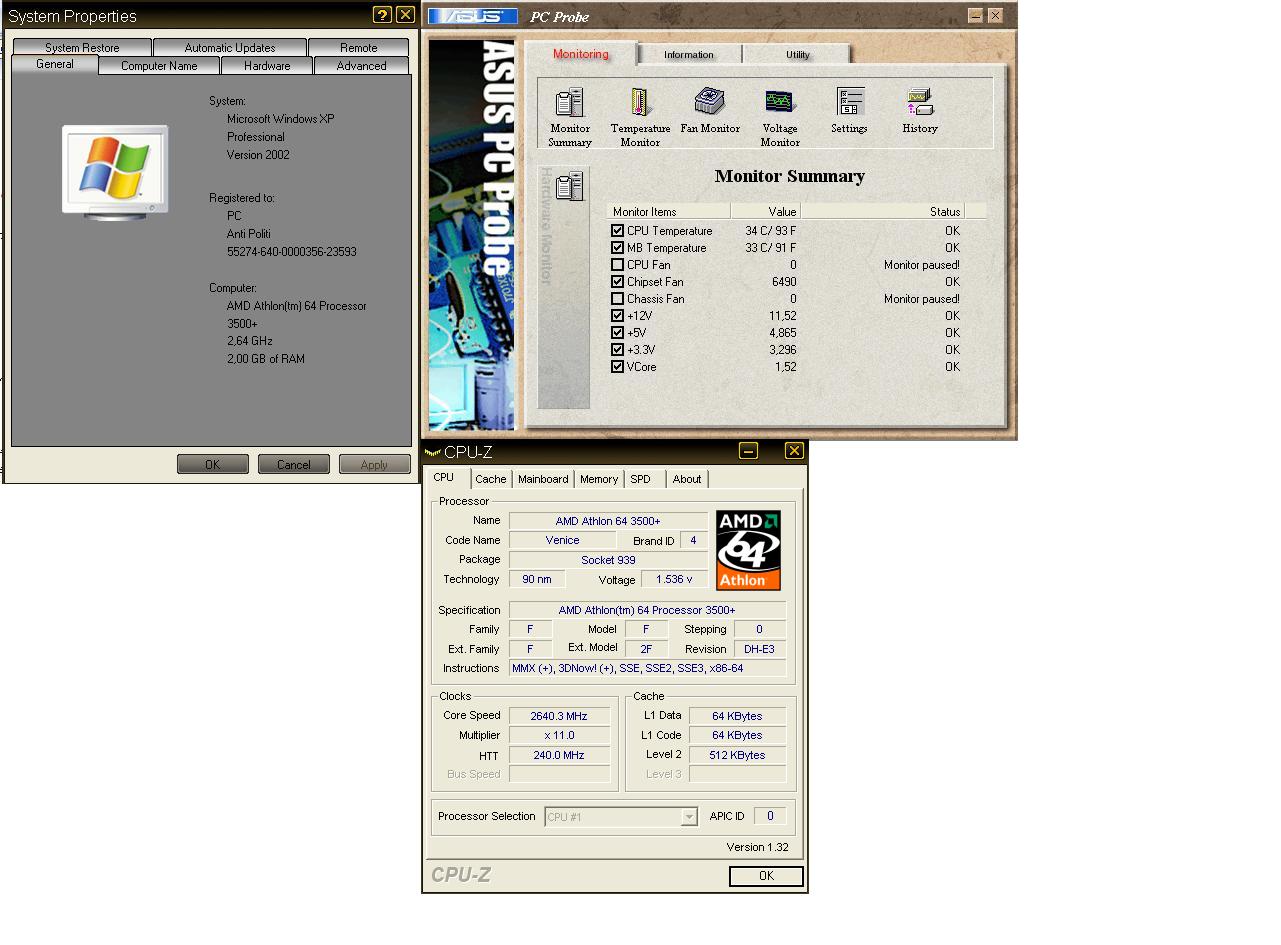Minimize the CPU-Z window
This screenshot has width=1281, height=945.
point(748,451)
